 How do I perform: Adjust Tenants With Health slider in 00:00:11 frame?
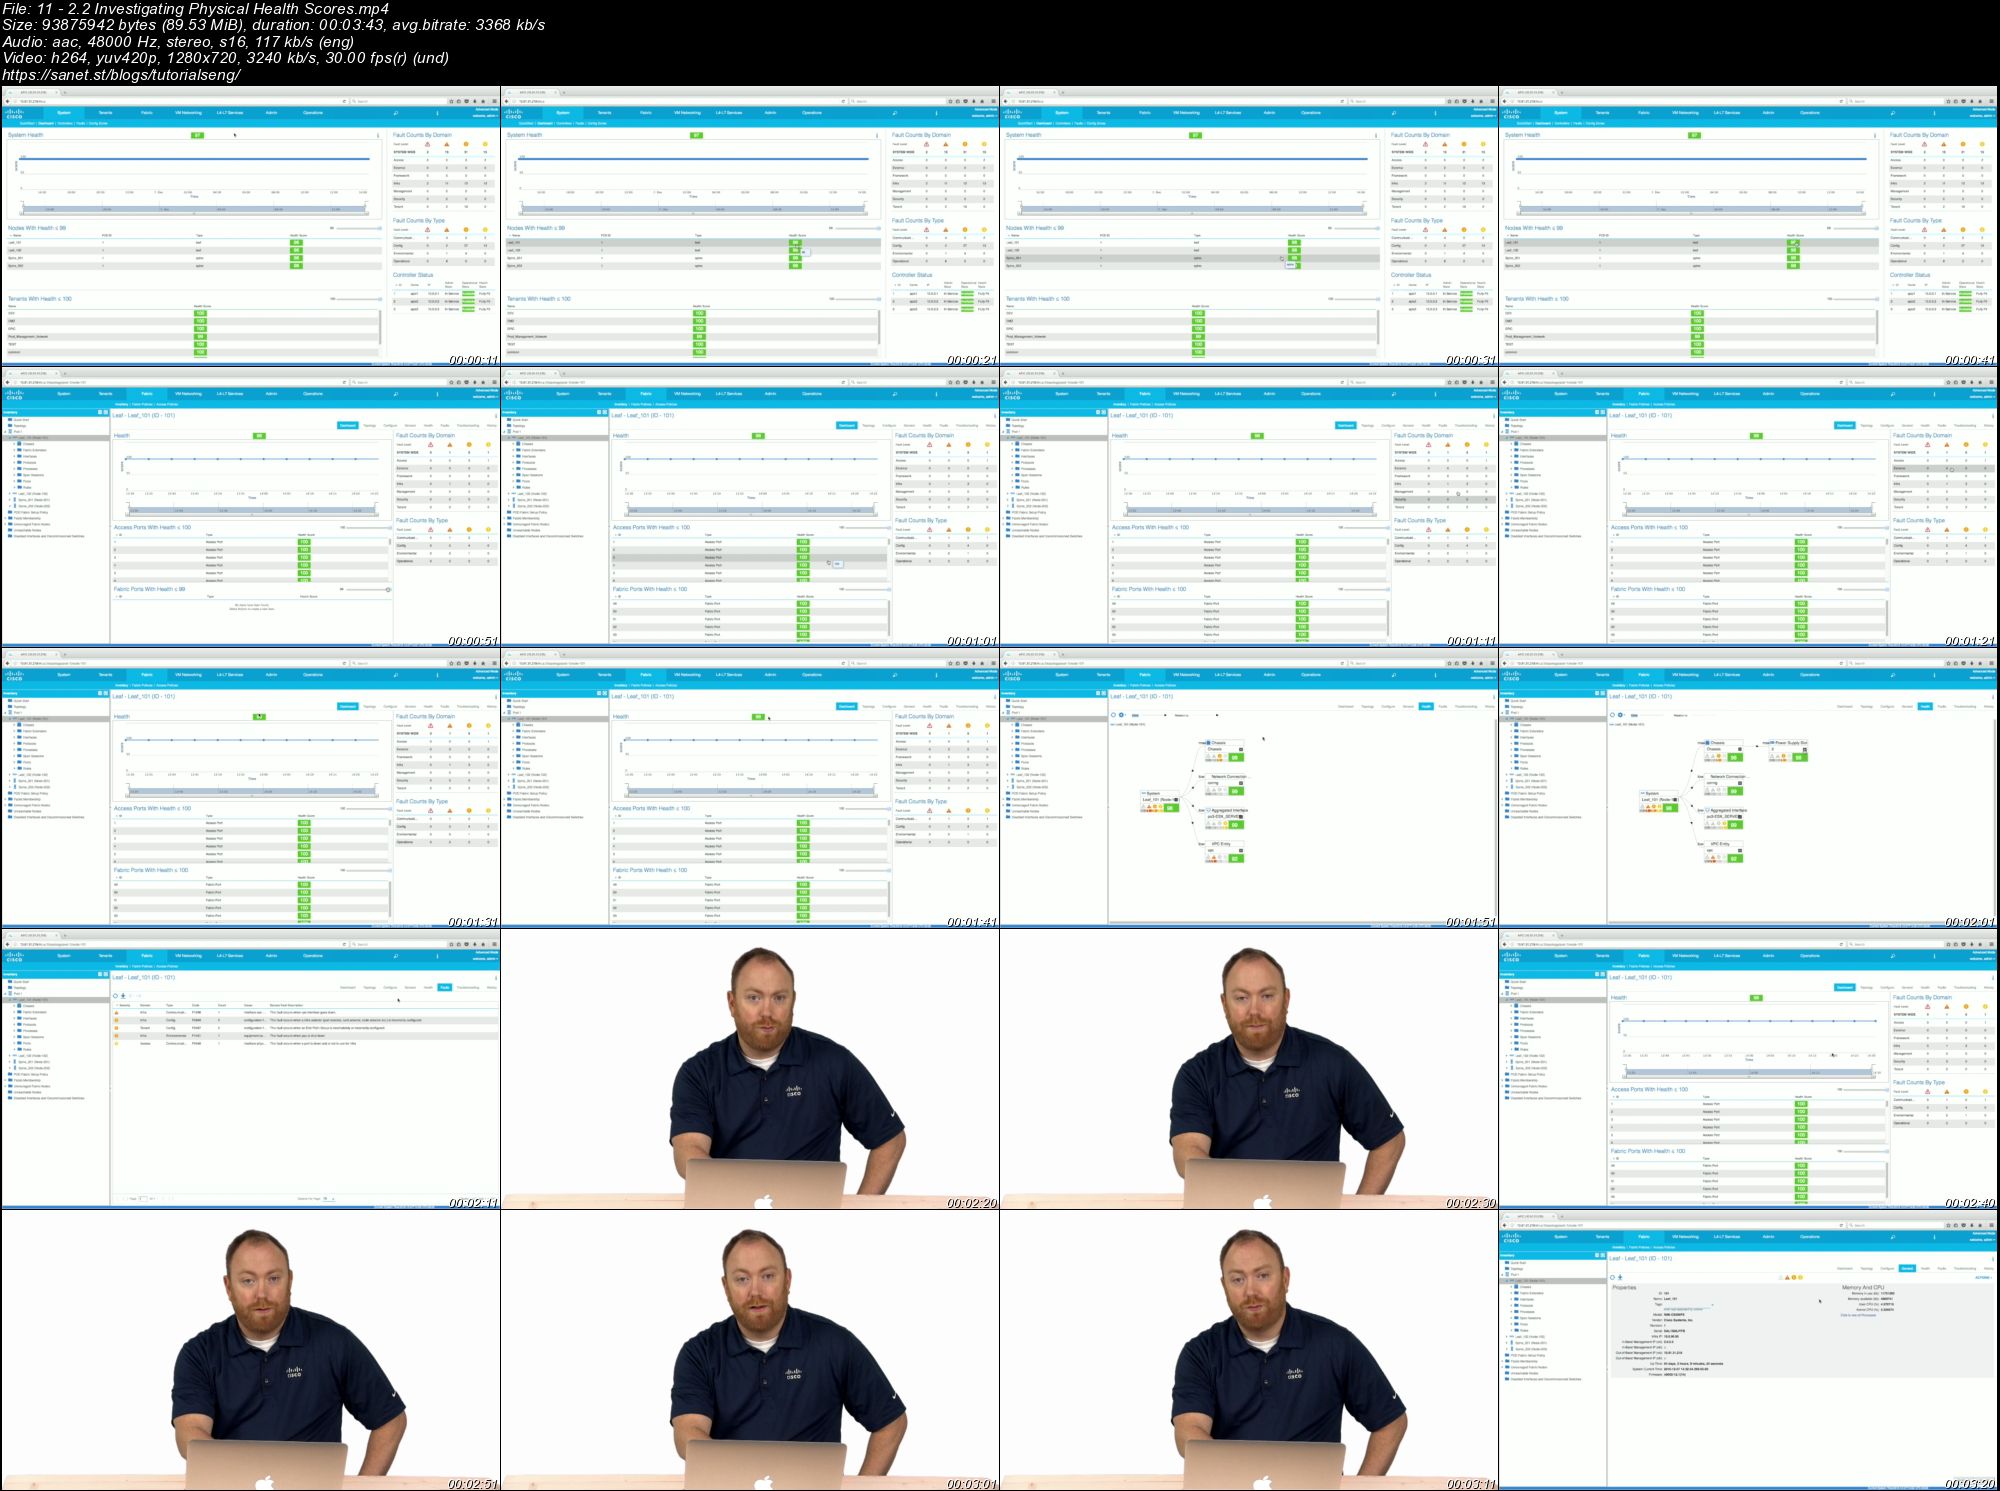(x=358, y=299)
